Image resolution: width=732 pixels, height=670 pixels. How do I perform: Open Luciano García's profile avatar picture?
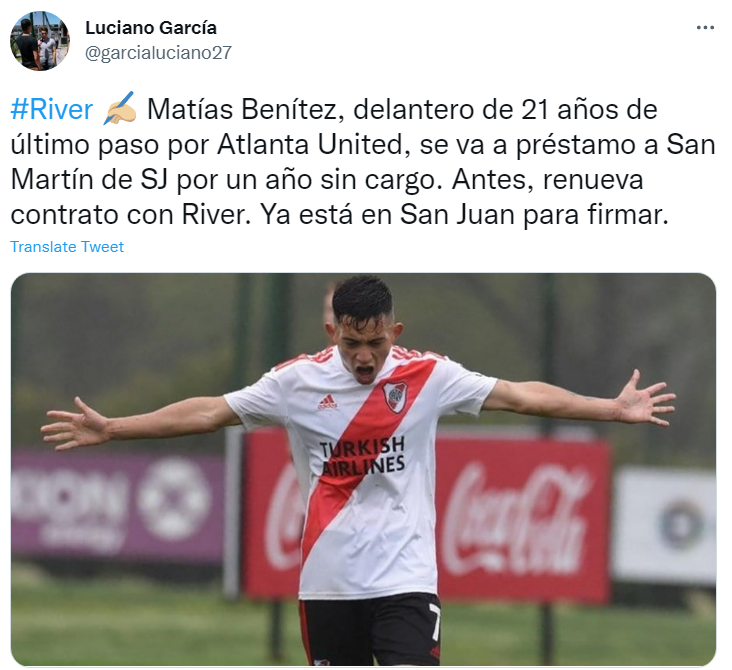[x=40, y=41]
